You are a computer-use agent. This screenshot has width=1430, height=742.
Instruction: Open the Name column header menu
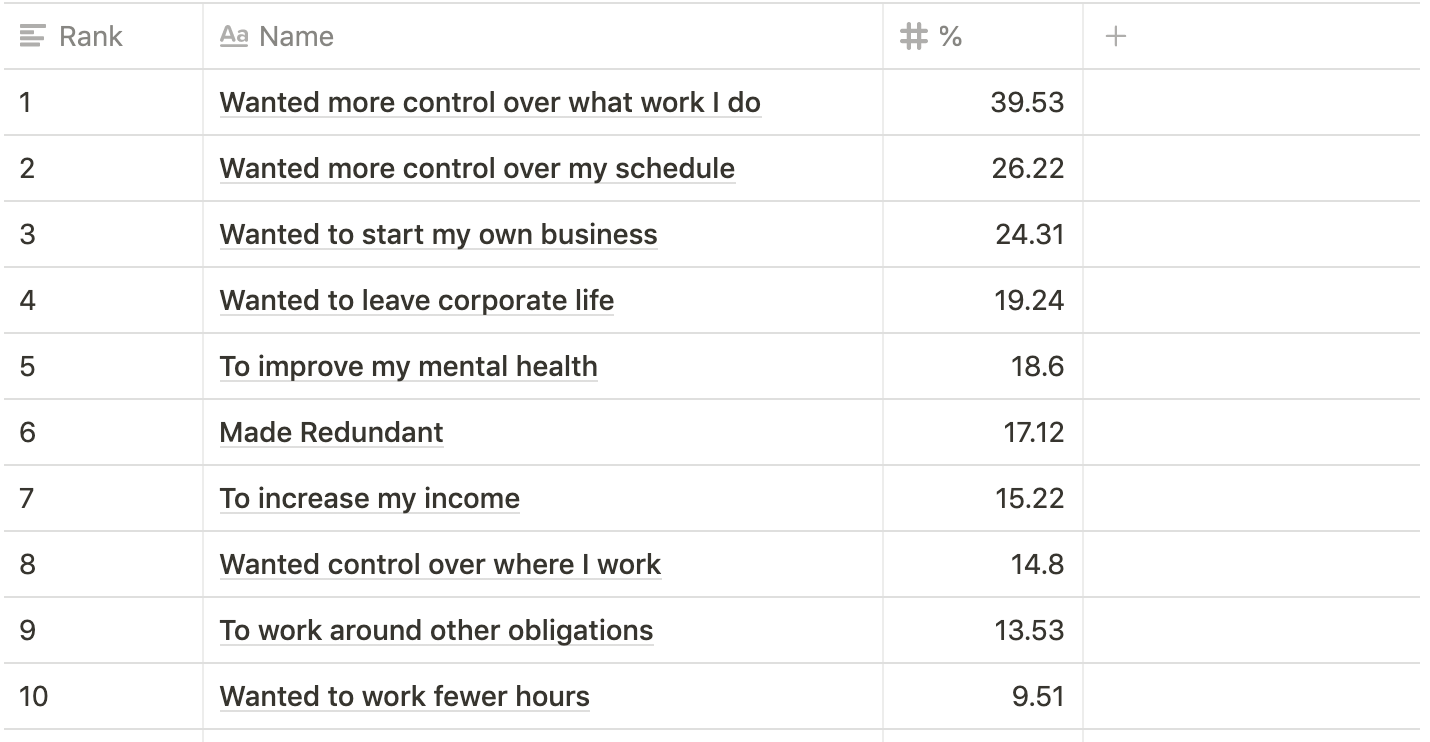pyautogui.click(x=543, y=37)
